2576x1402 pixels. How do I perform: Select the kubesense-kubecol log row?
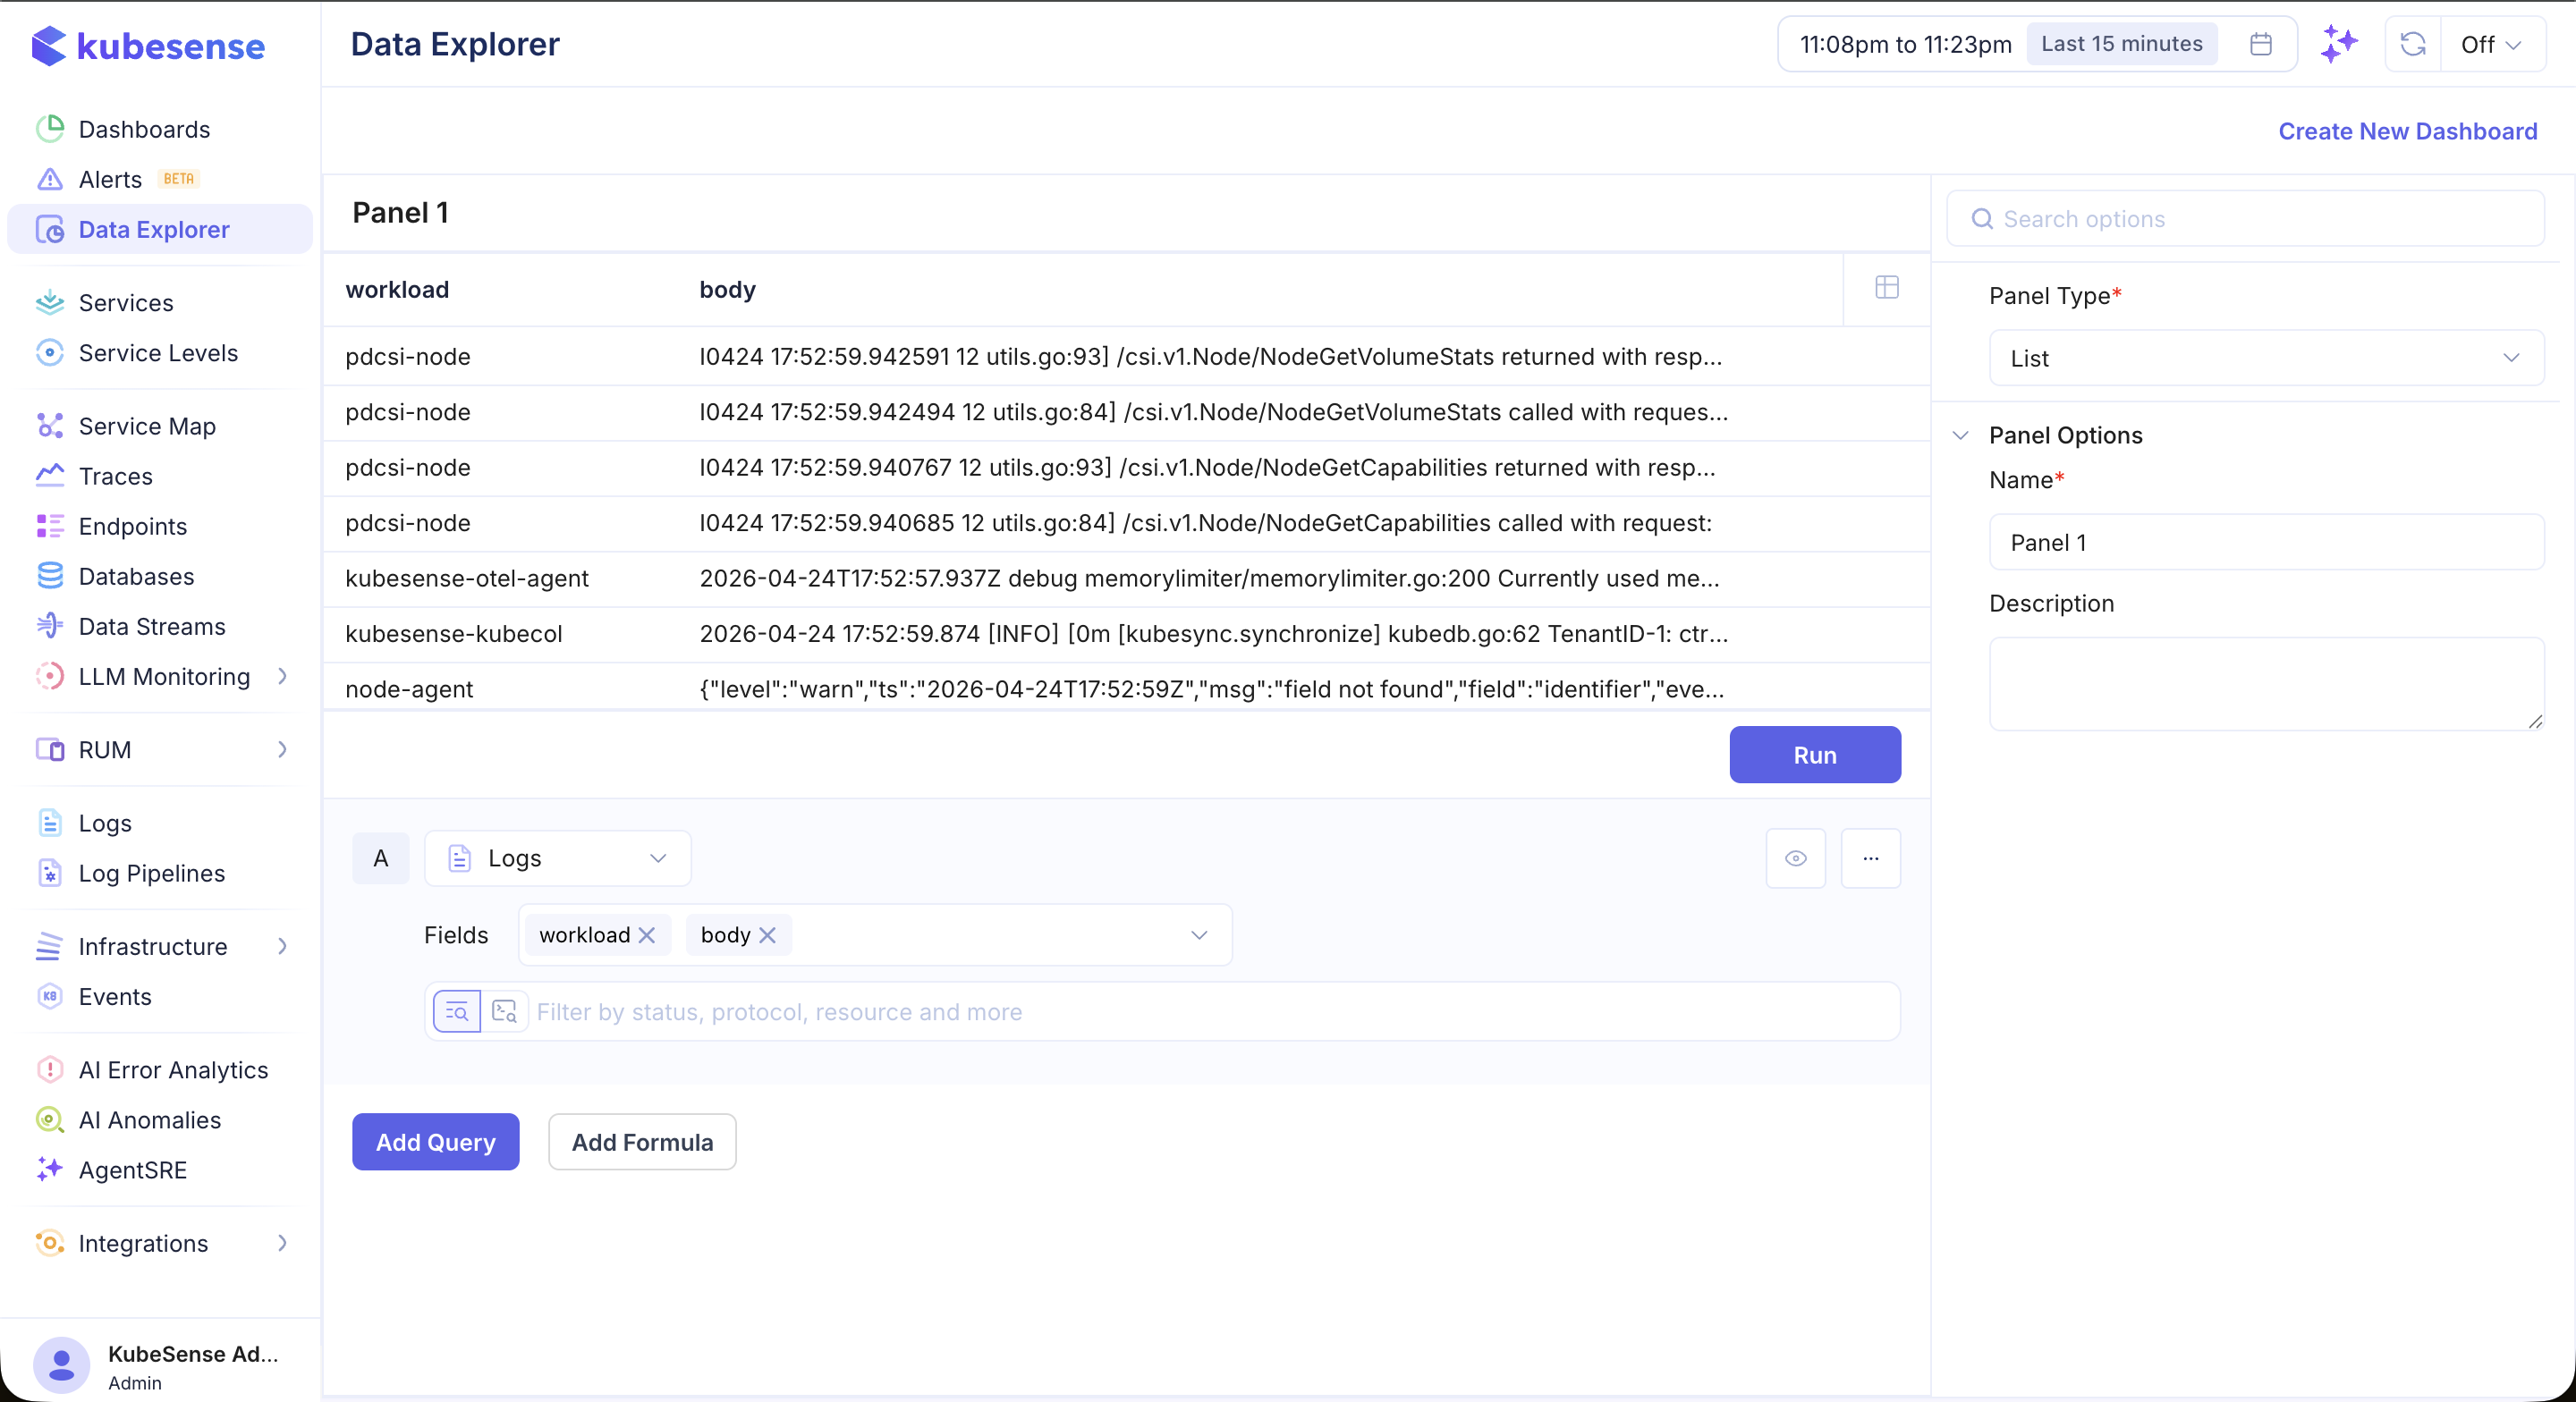click(x=1125, y=634)
